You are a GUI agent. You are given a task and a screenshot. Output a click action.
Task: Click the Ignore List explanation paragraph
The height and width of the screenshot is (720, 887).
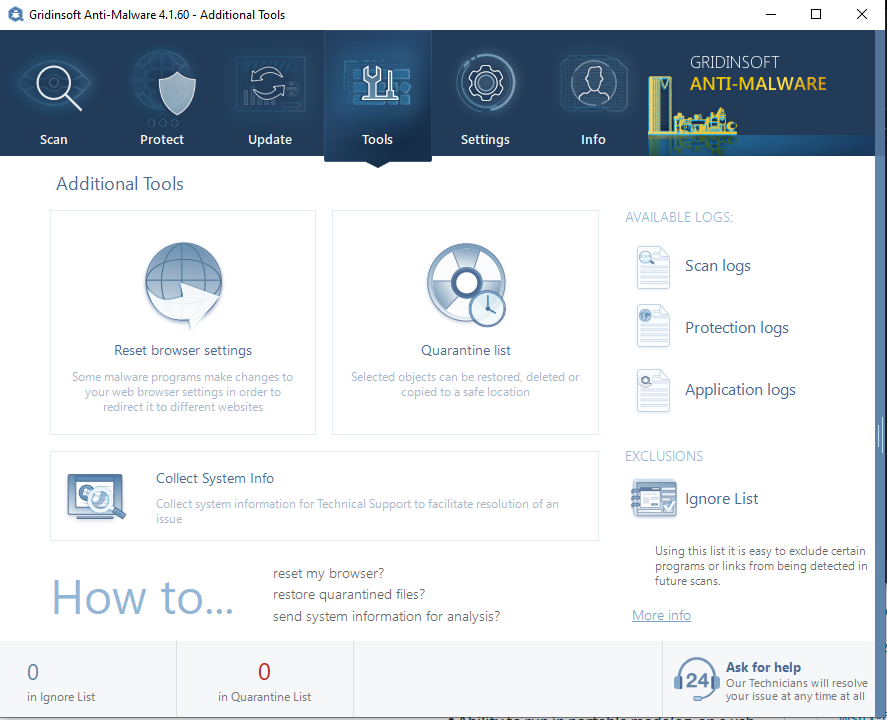pos(761,566)
